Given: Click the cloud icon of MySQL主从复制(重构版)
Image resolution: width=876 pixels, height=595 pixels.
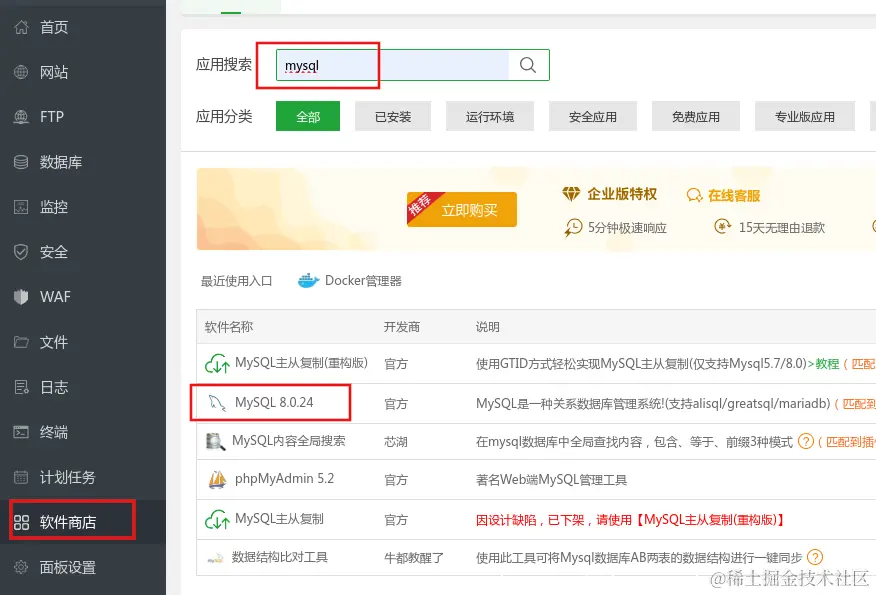Looking at the screenshot, I should [217, 364].
